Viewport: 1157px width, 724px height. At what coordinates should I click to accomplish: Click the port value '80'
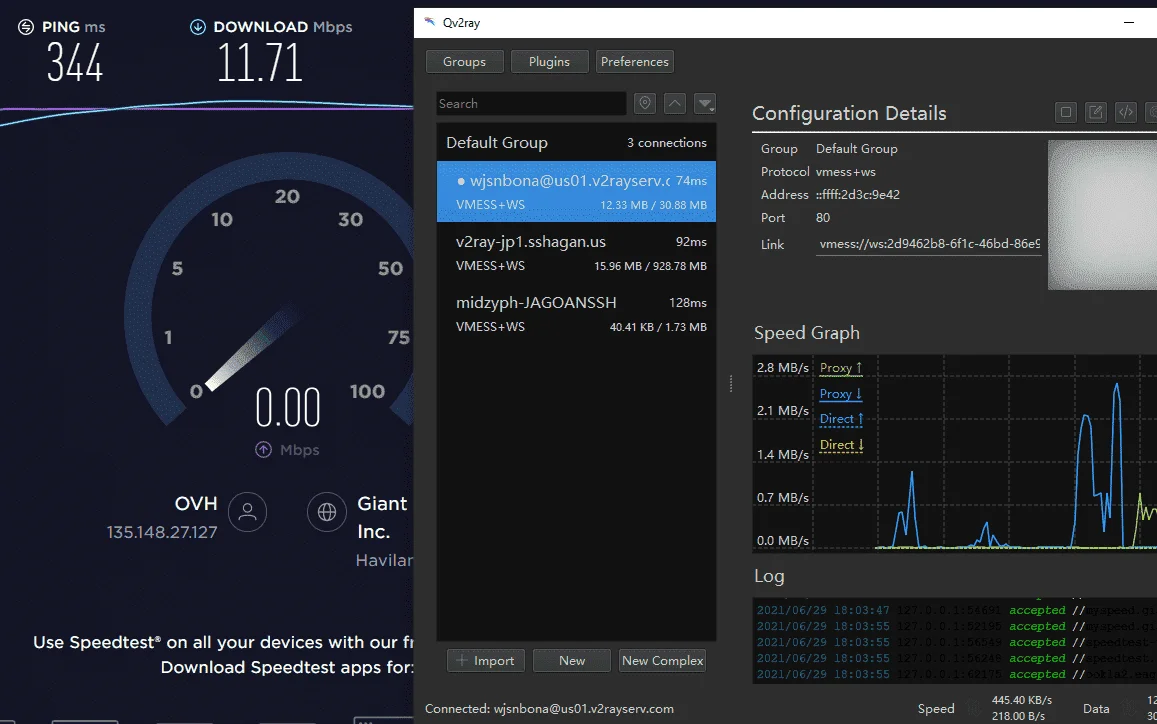[823, 218]
